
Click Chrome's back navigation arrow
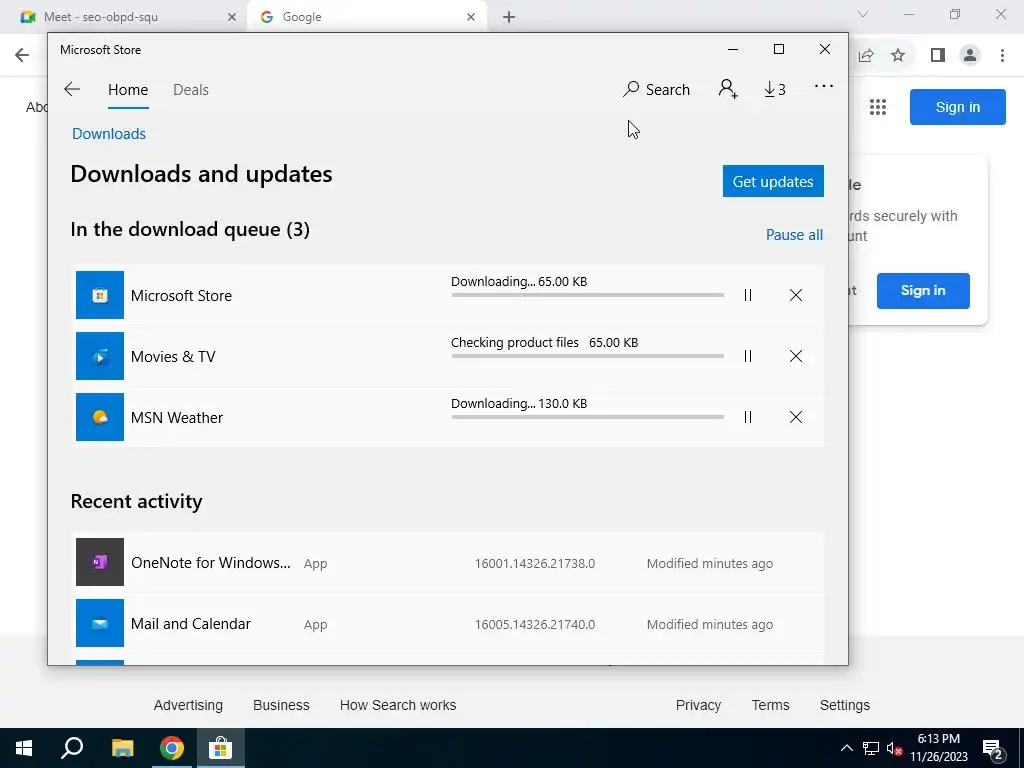[x=22, y=55]
